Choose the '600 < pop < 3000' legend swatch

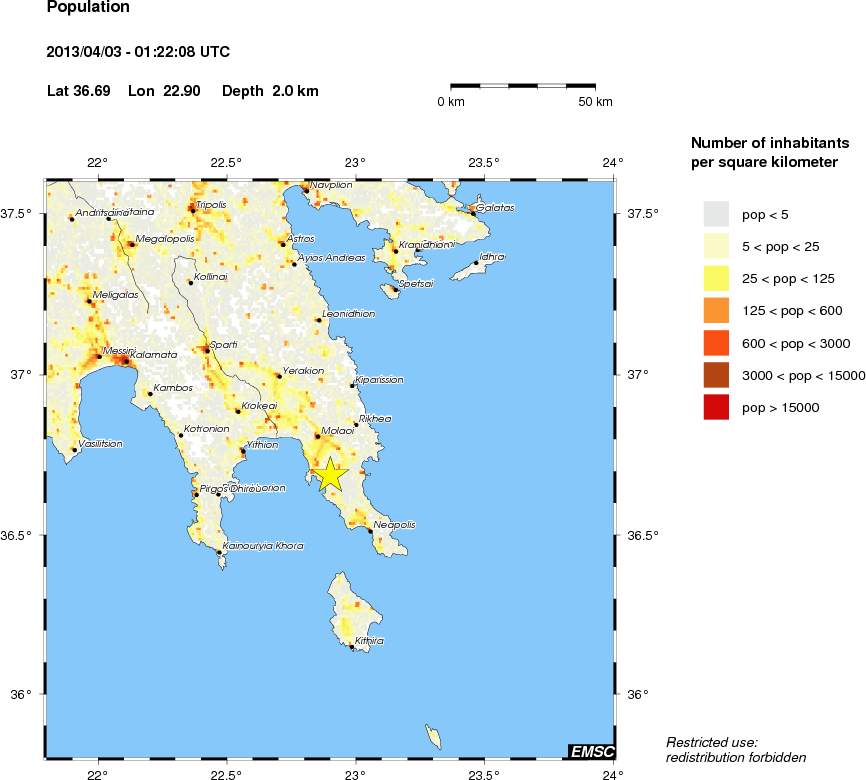click(x=716, y=343)
